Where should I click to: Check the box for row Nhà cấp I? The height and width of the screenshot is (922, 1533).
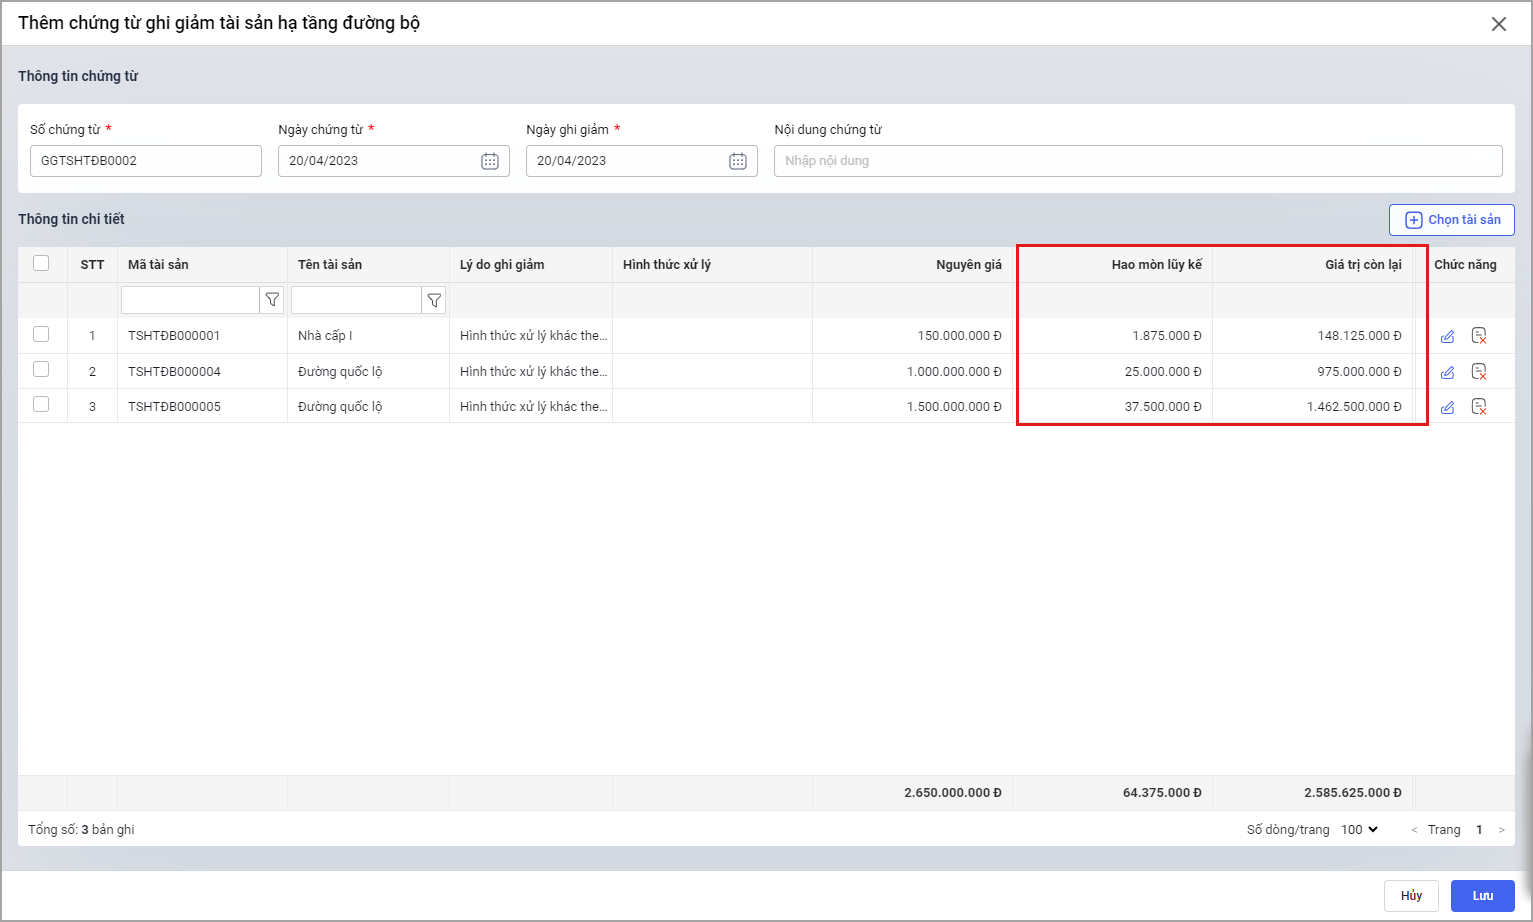pos(41,334)
